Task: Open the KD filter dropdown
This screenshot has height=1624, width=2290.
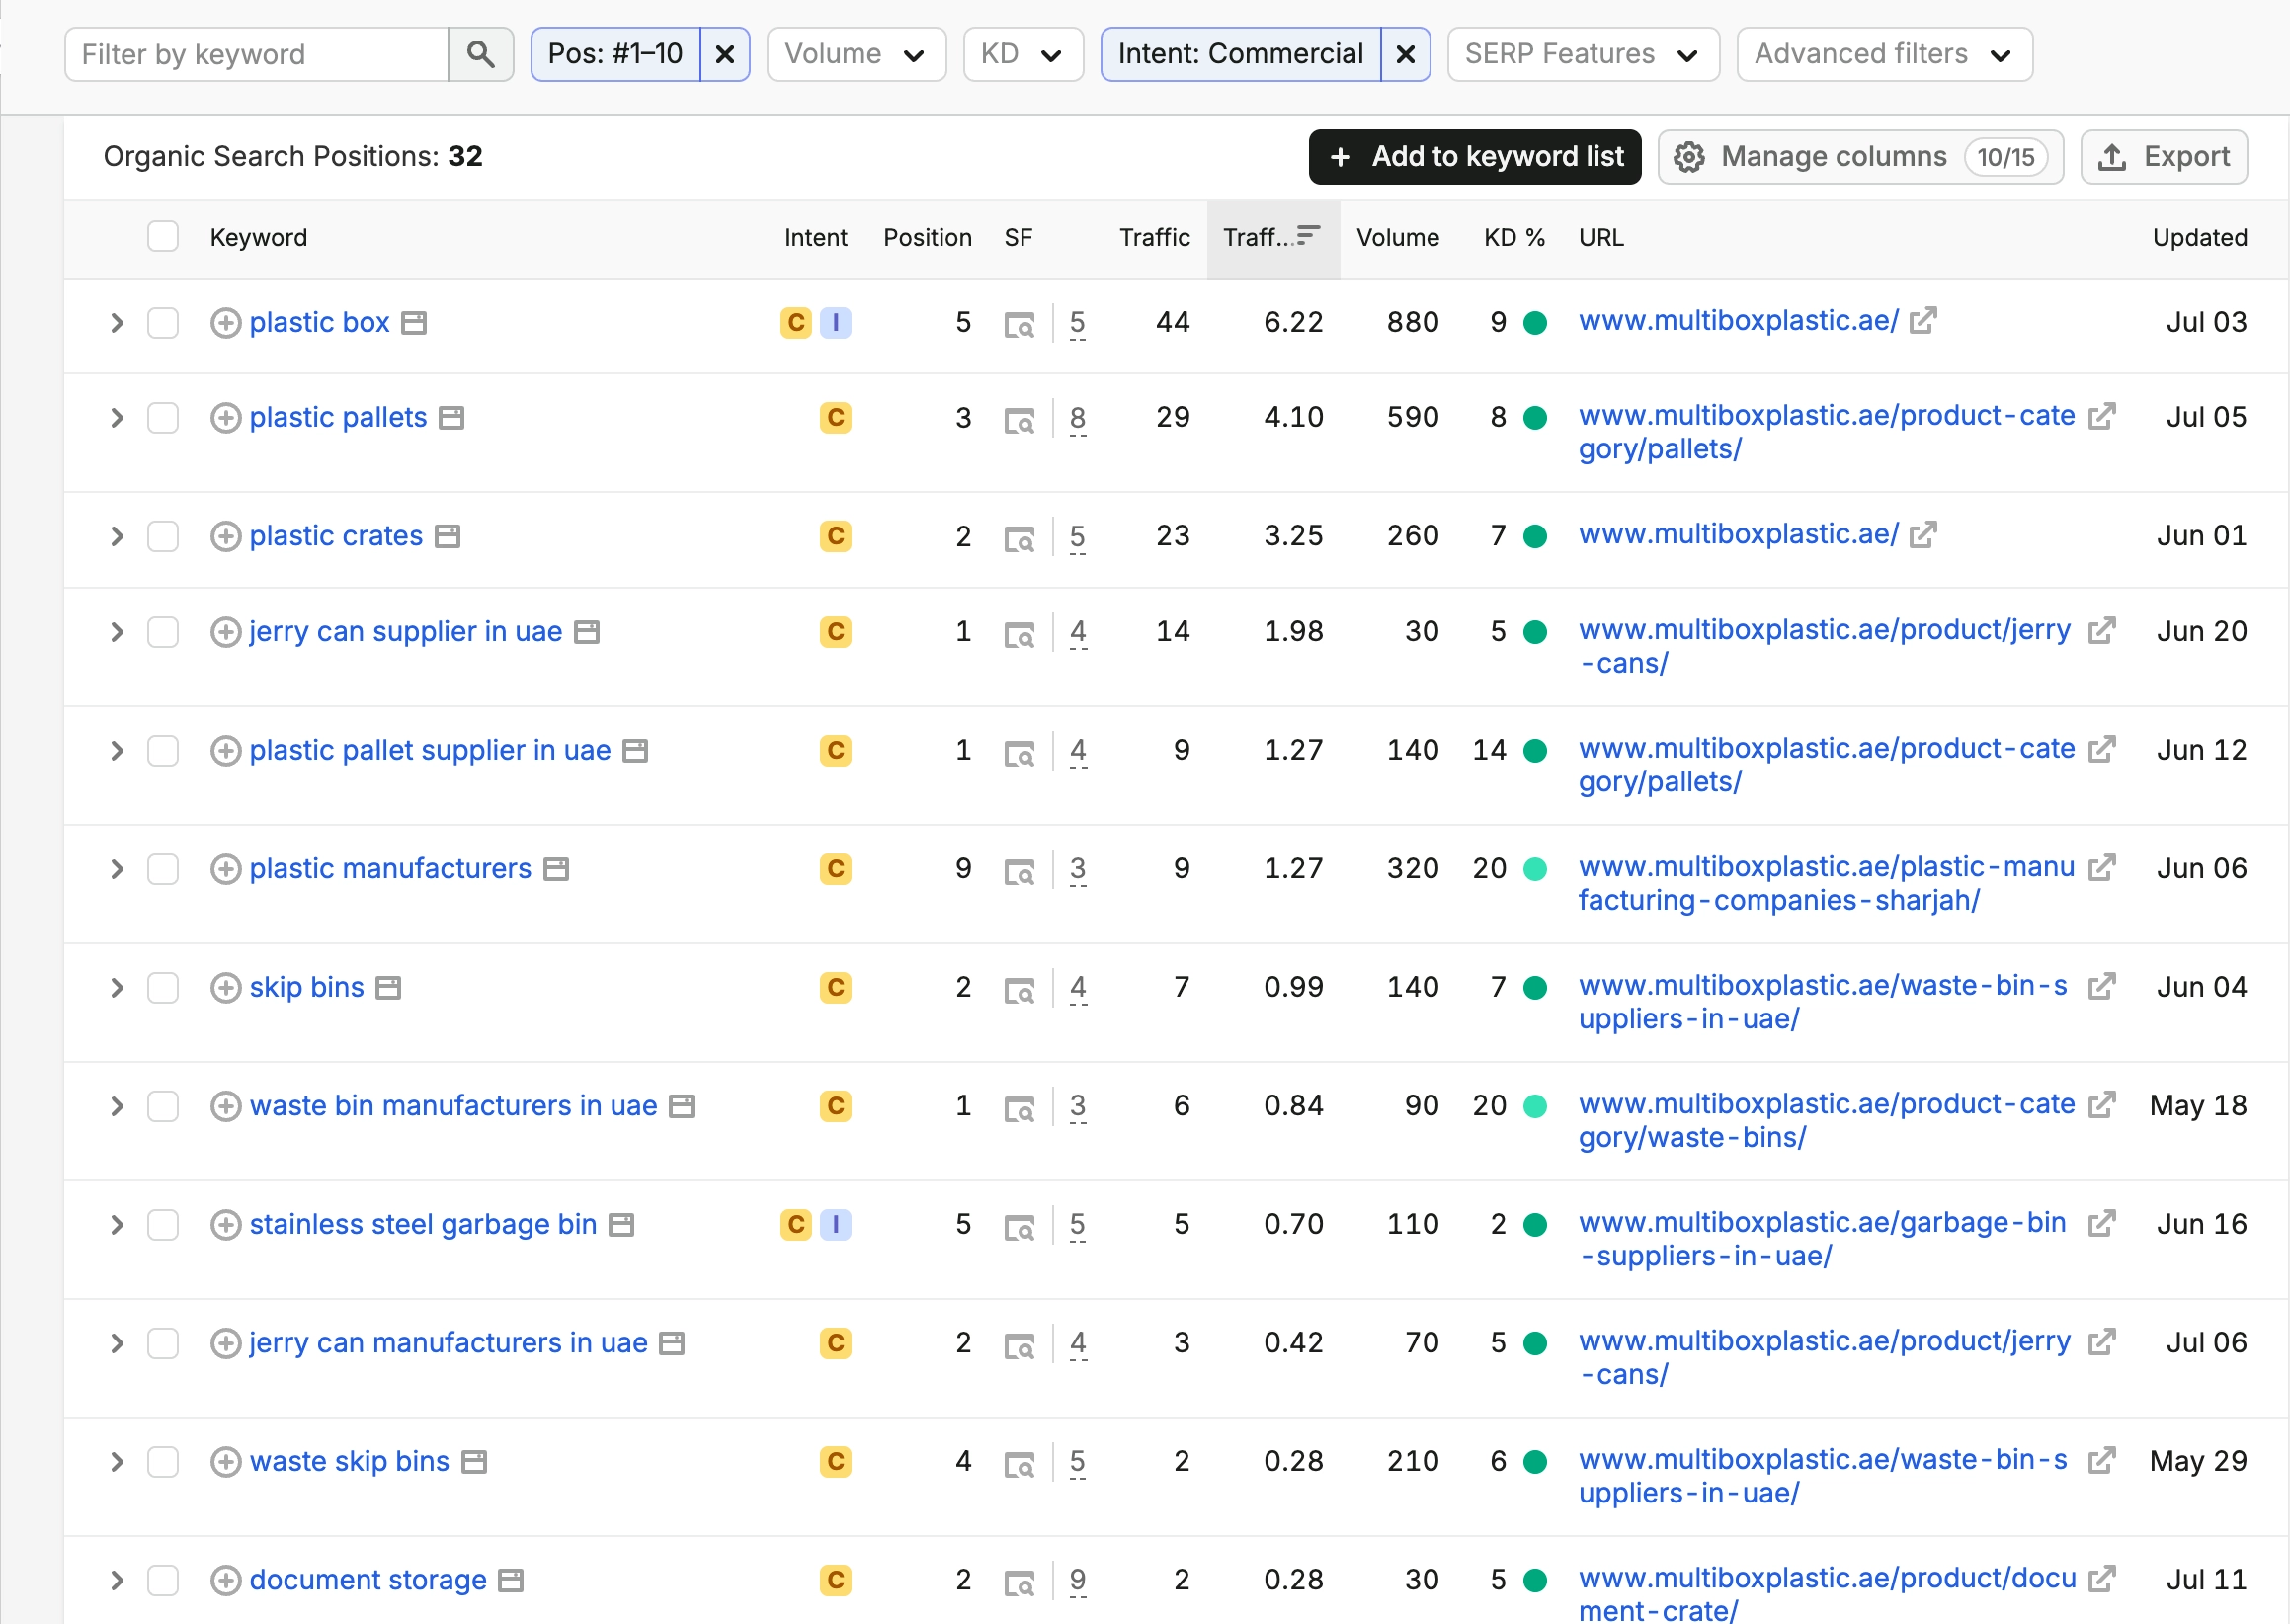Action: click(1023, 54)
